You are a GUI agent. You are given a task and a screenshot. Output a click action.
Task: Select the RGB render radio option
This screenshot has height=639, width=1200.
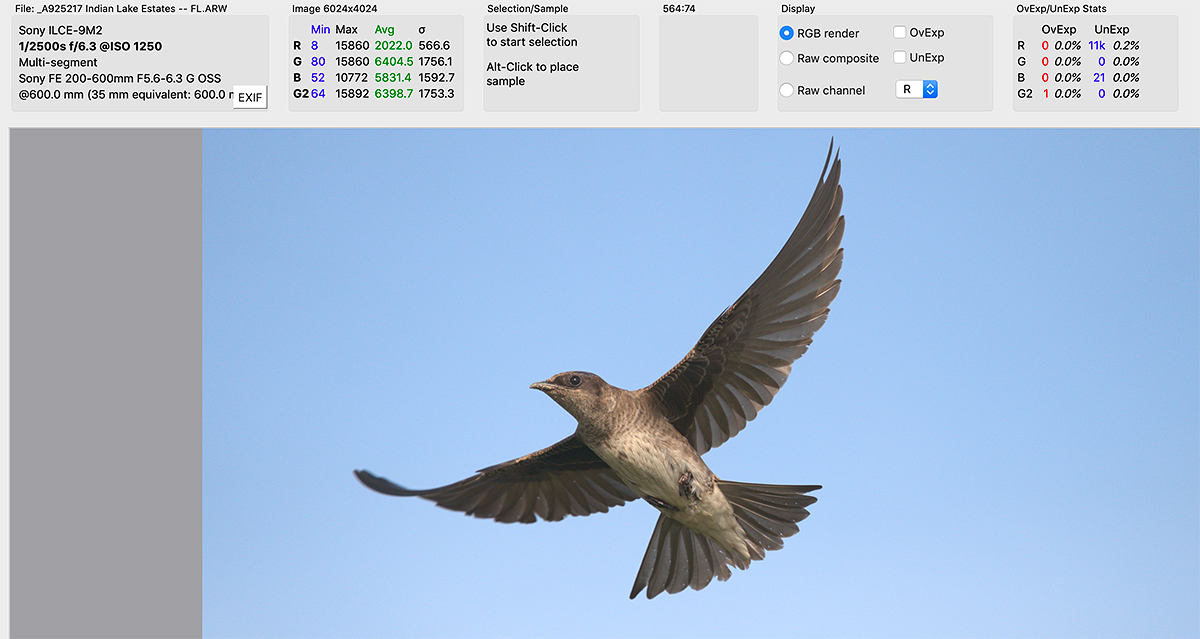click(x=786, y=33)
